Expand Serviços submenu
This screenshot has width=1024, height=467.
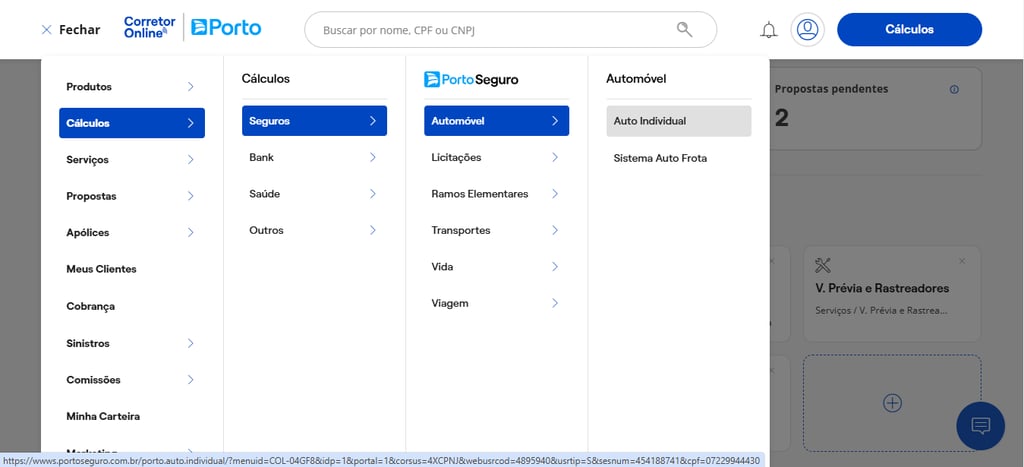(131, 159)
